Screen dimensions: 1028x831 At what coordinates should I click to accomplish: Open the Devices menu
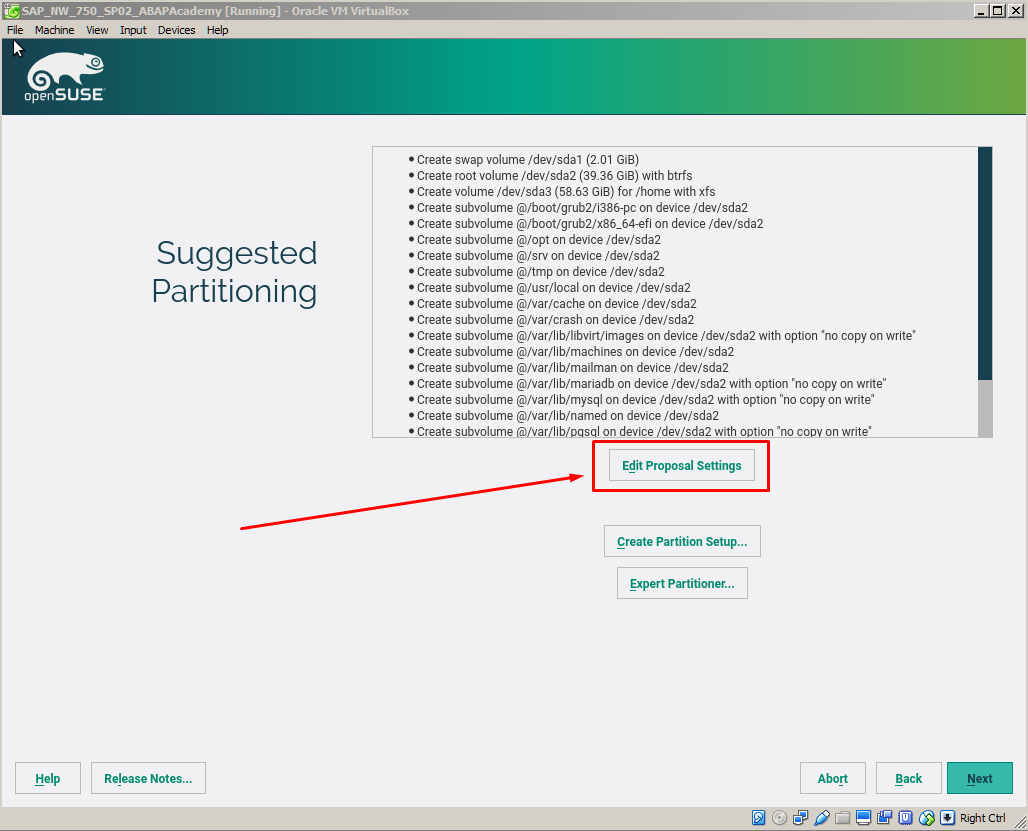click(x=176, y=30)
